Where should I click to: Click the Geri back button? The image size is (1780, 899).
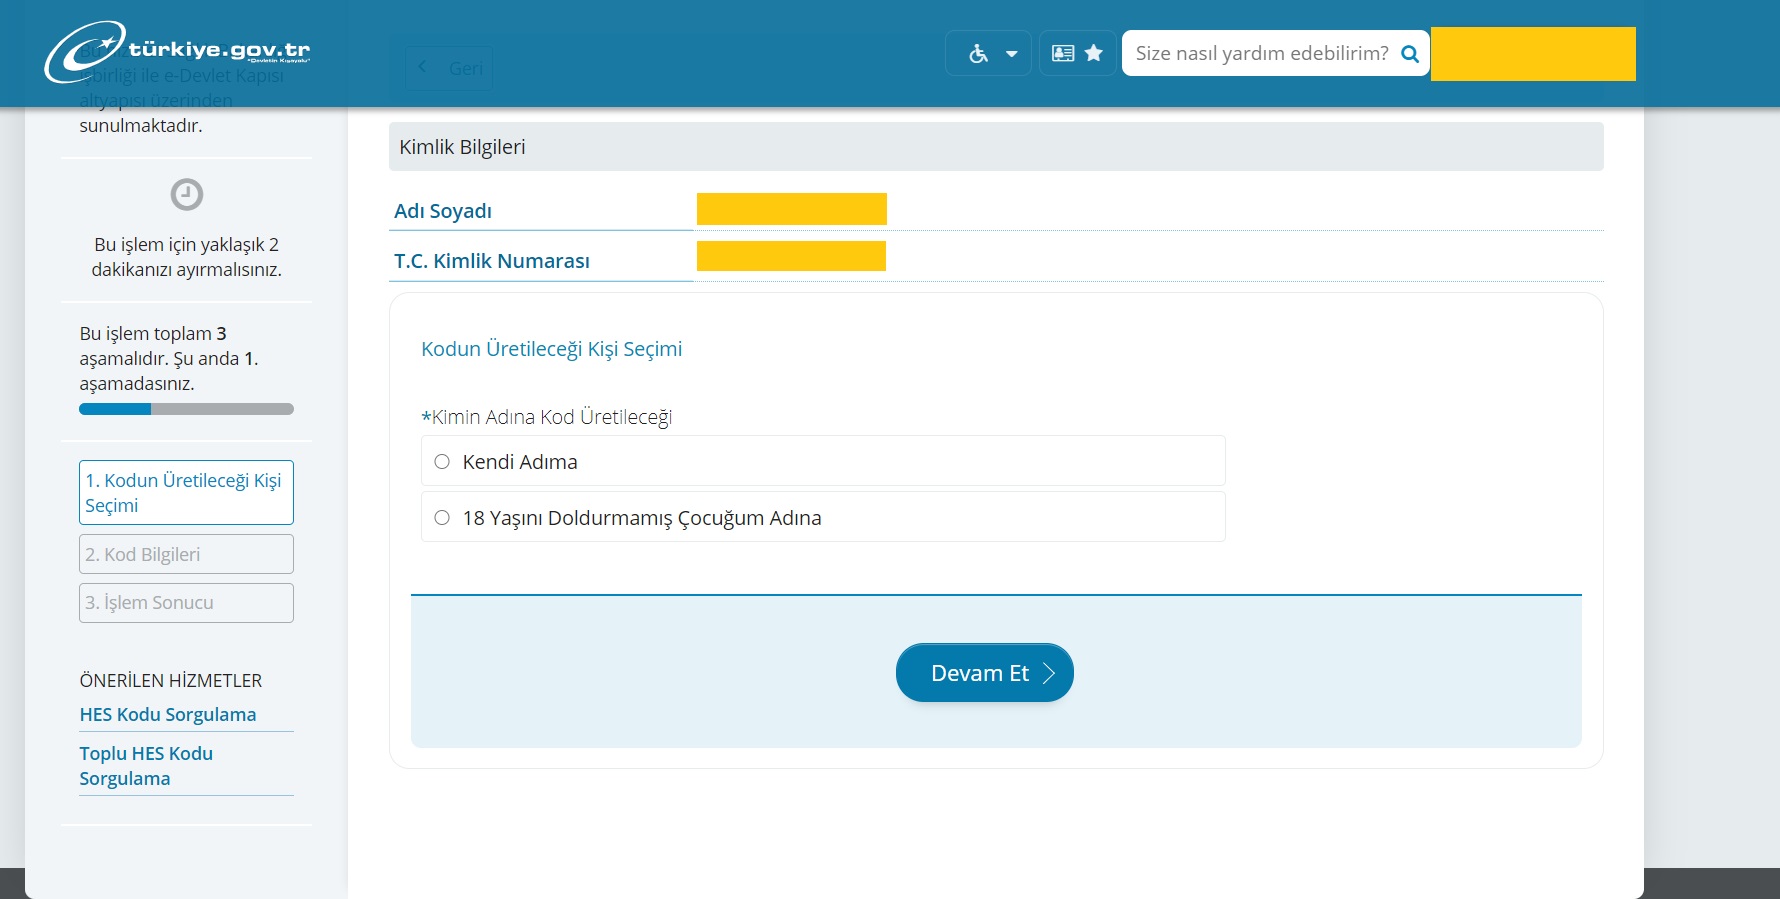(x=450, y=68)
